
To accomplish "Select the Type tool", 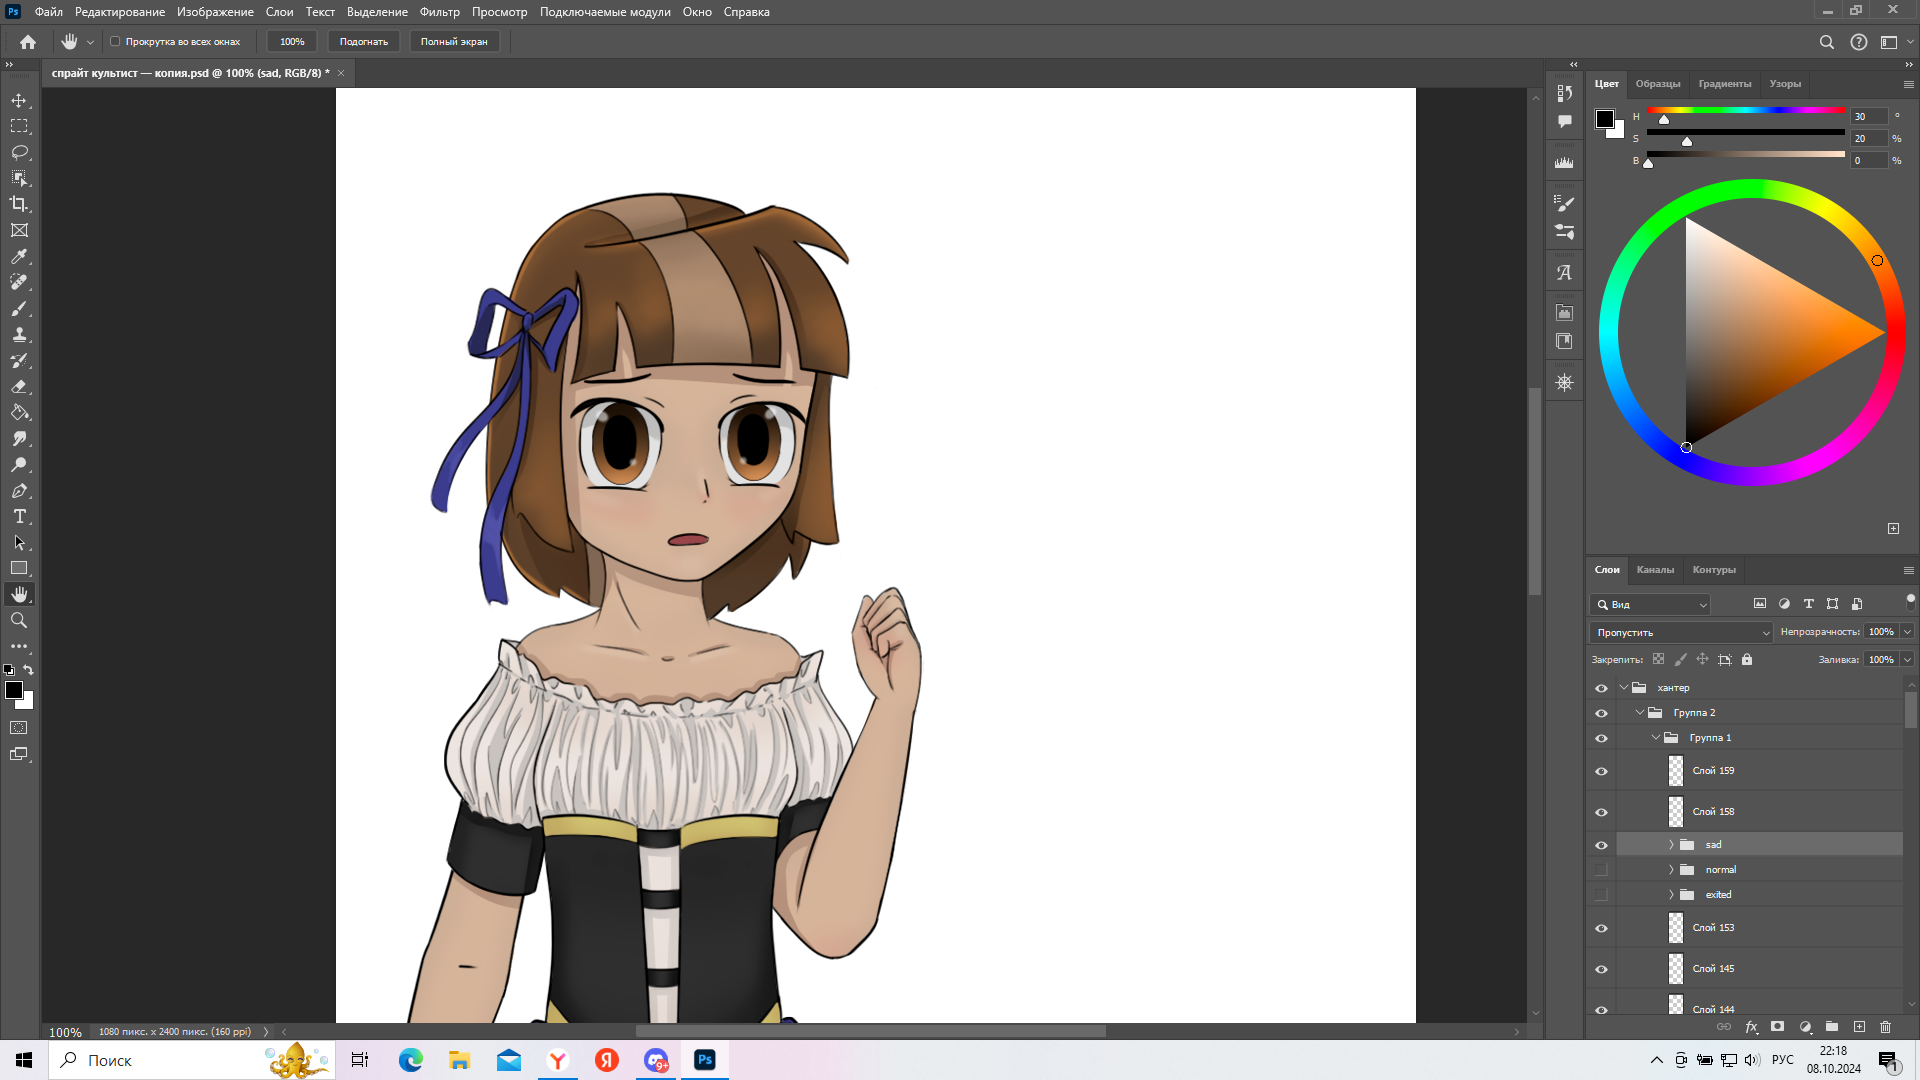I will [x=19, y=517].
